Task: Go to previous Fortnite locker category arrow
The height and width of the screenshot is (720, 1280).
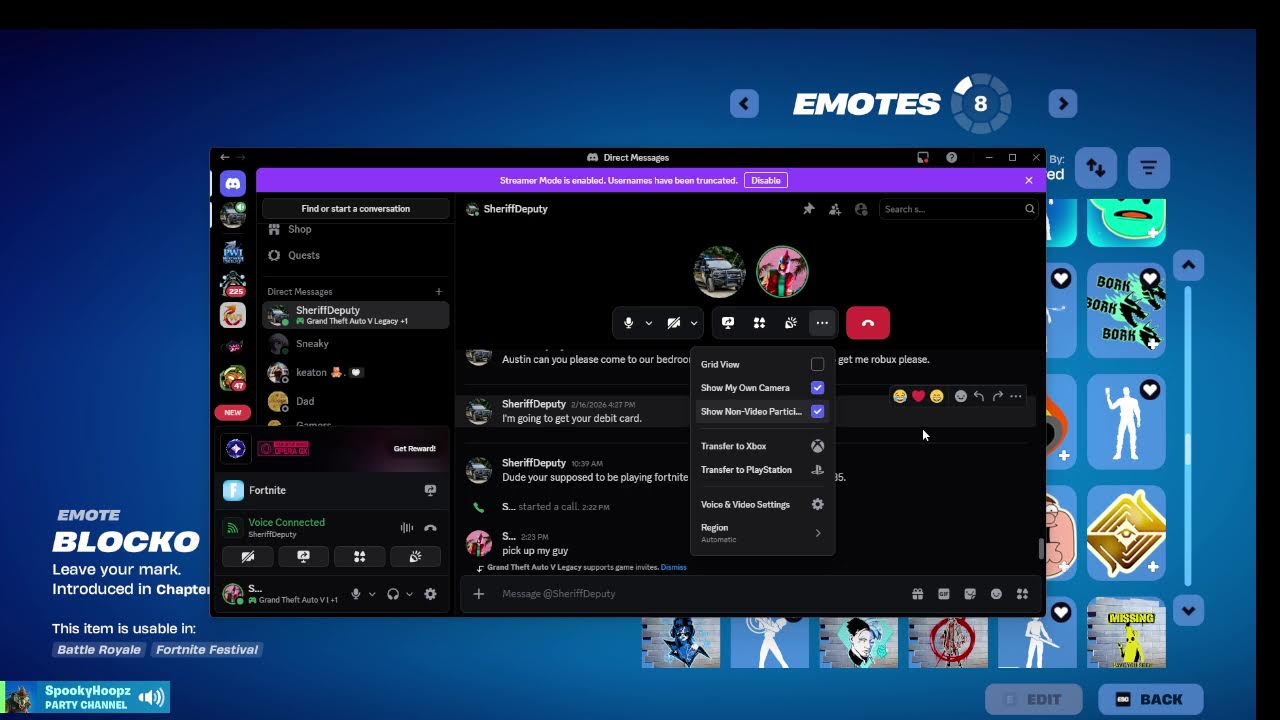Action: (744, 103)
